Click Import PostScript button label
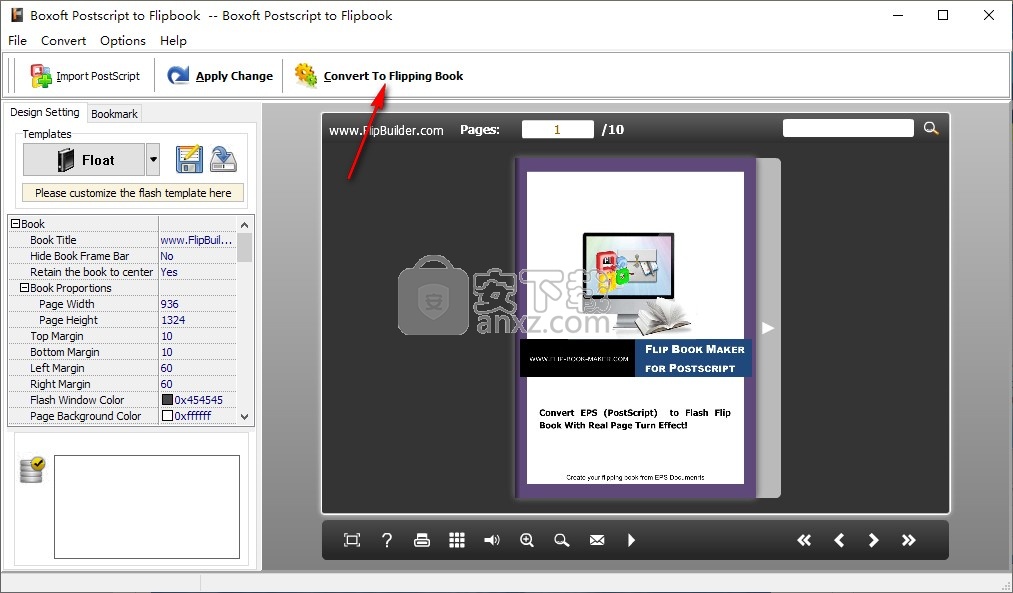The width and height of the screenshot is (1013, 593). coord(98,76)
